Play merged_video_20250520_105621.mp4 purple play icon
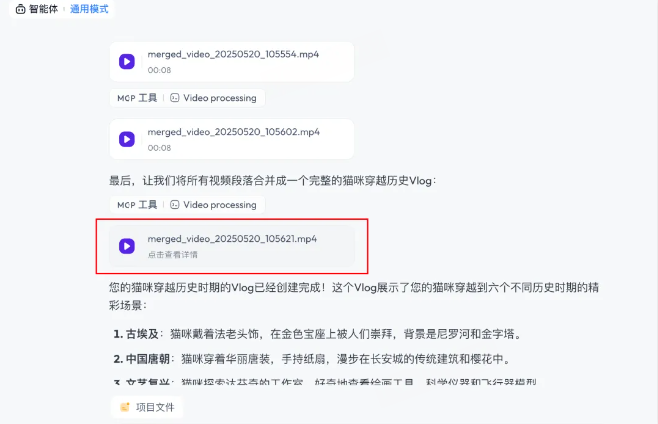658x424 pixels. tap(127, 246)
